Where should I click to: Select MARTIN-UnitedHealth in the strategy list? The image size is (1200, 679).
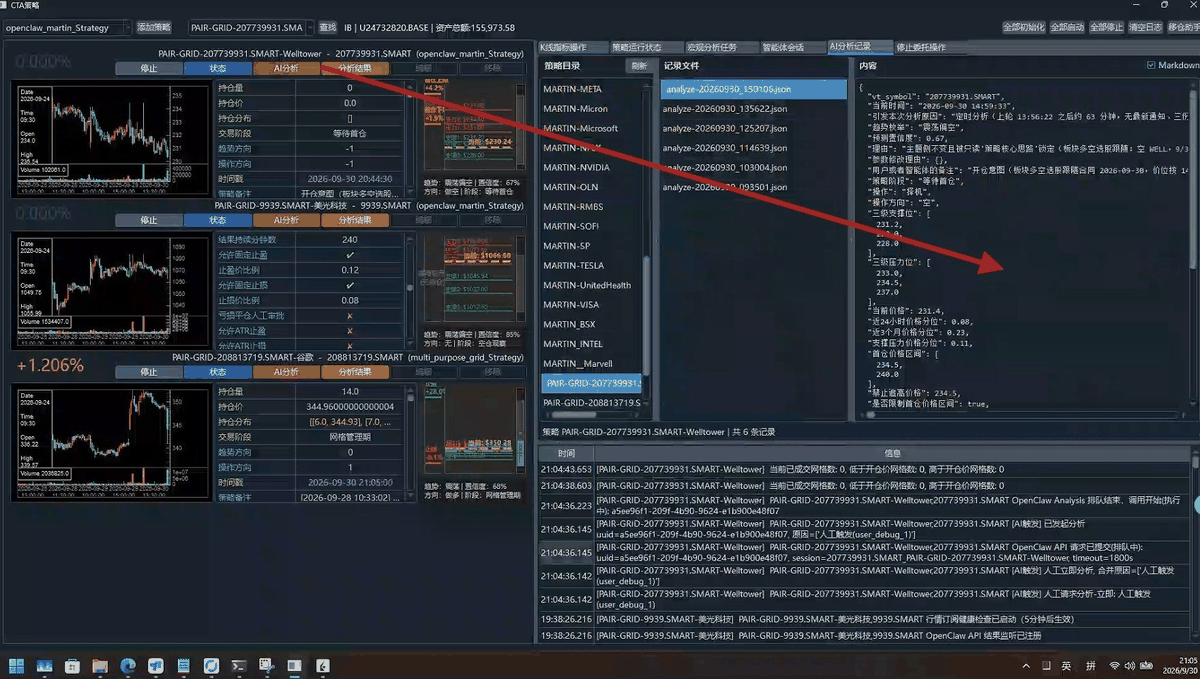[587, 285]
